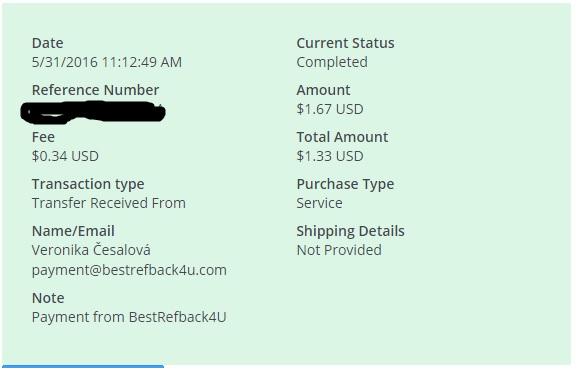
Task: Select the date 5/31/2016 11:12:49 AM text
Action: (107, 62)
